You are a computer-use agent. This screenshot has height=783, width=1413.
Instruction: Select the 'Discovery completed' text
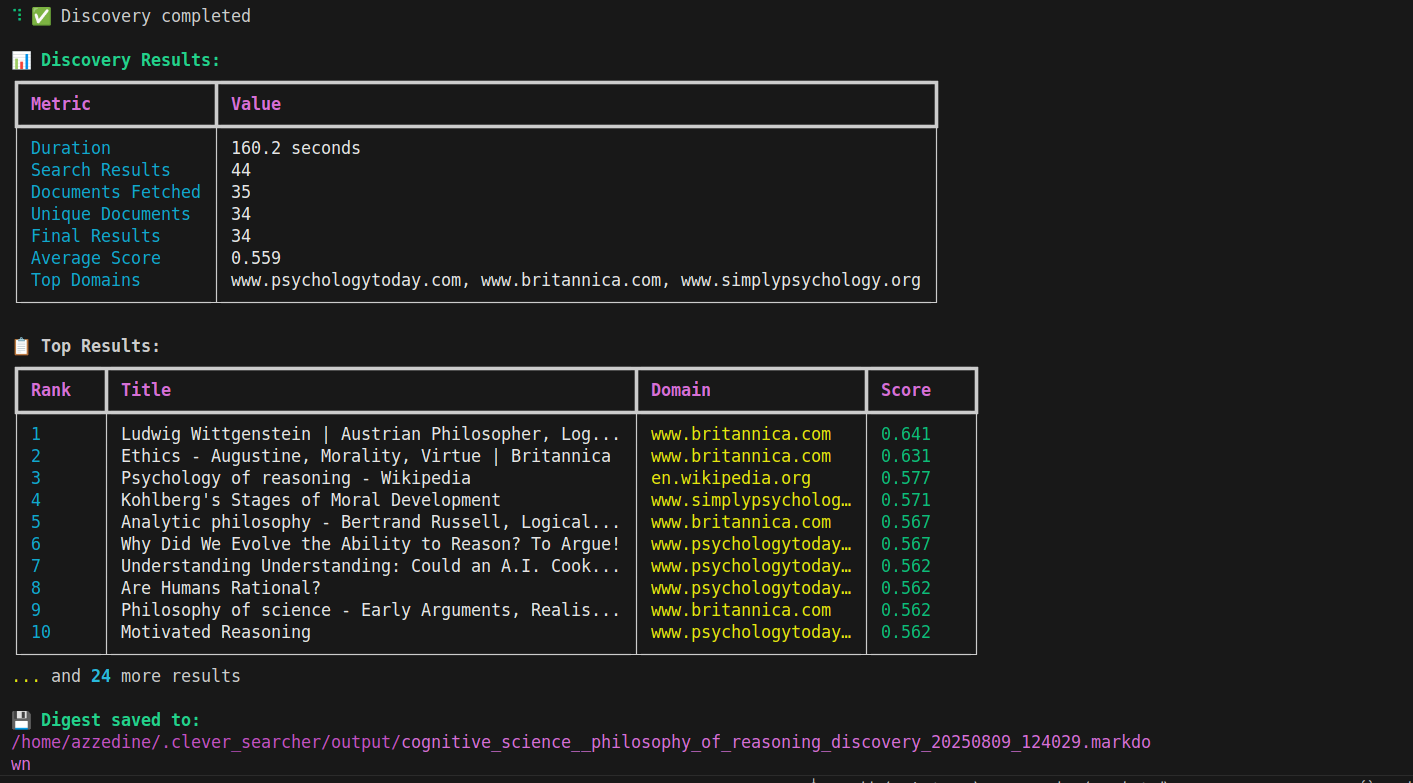156,16
